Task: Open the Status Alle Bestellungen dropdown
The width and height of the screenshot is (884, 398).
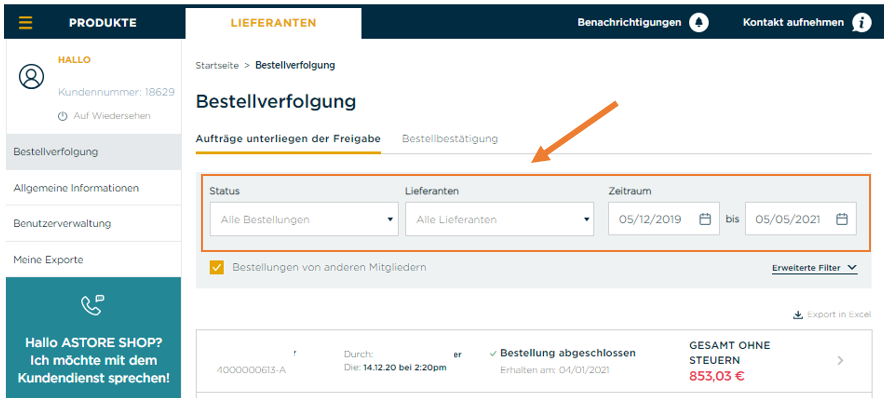Action: click(304, 219)
